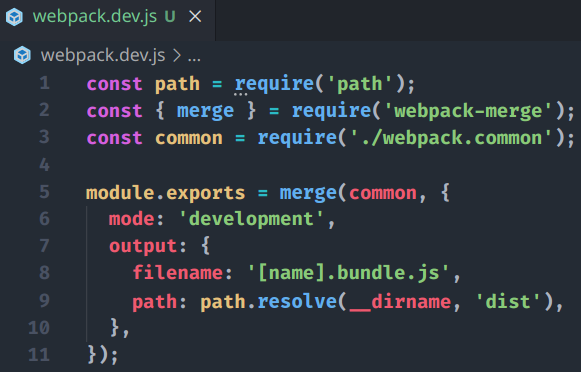Click the webpack icon in the editor tab
Image resolution: width=581 pixels, height=372 pixels.
pos(15,17)
